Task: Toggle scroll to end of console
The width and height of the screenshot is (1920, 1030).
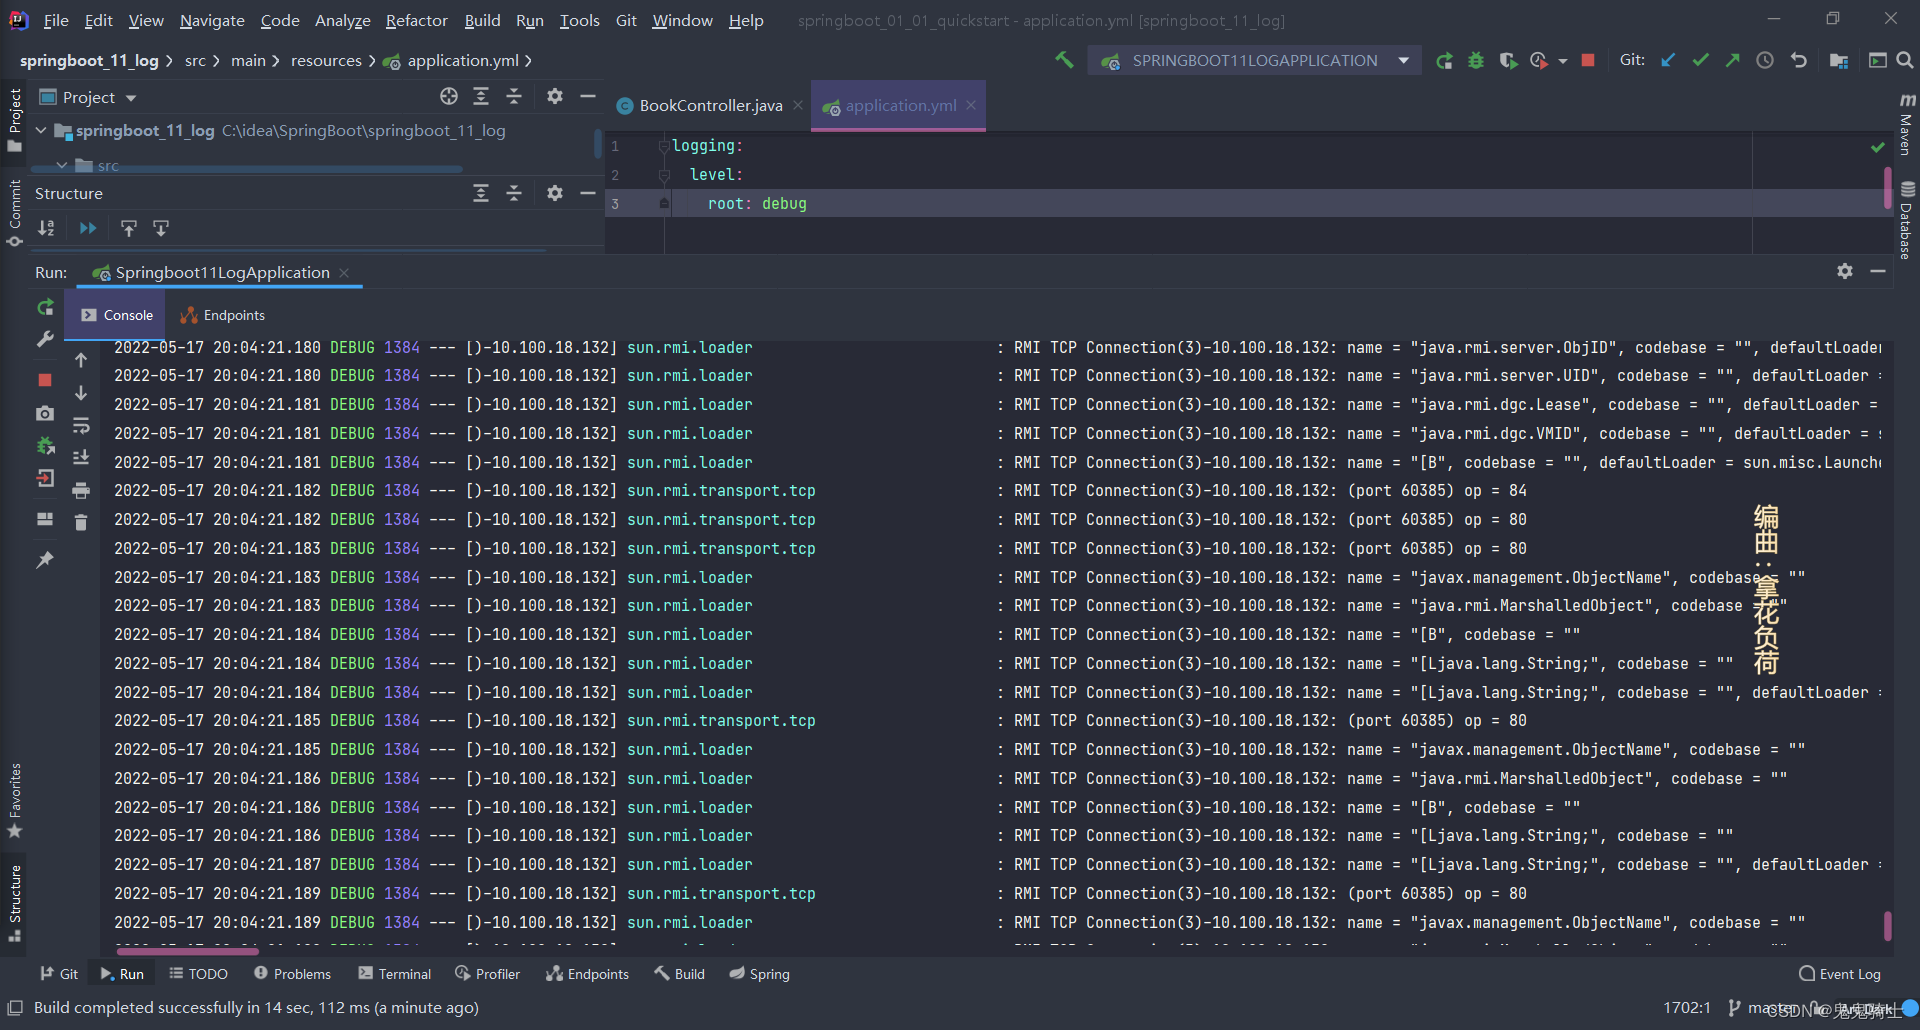Action: tap(81, 457)
